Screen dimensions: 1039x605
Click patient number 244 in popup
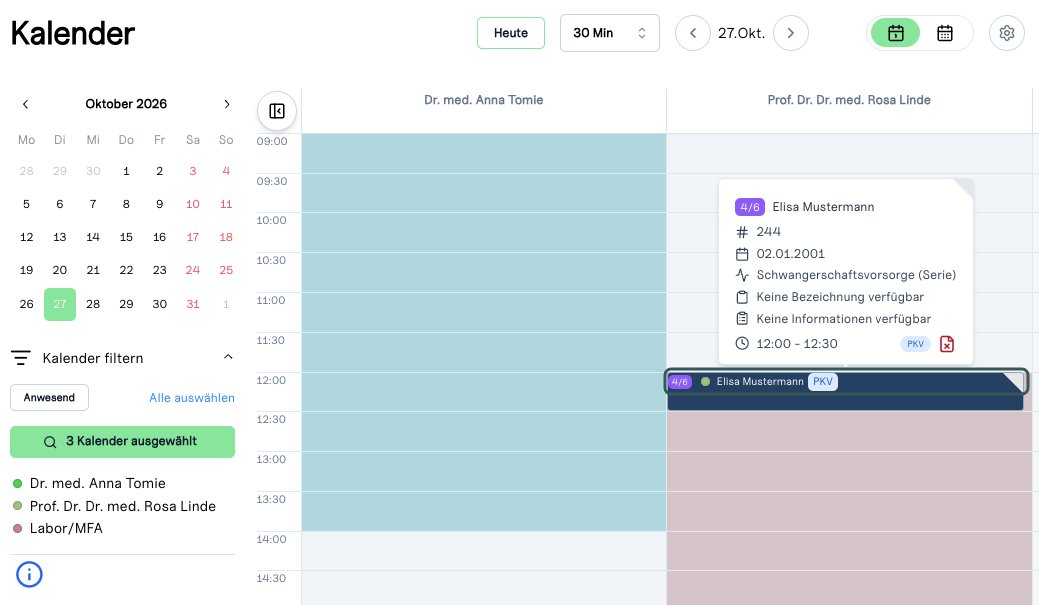[x=769, y=232]
